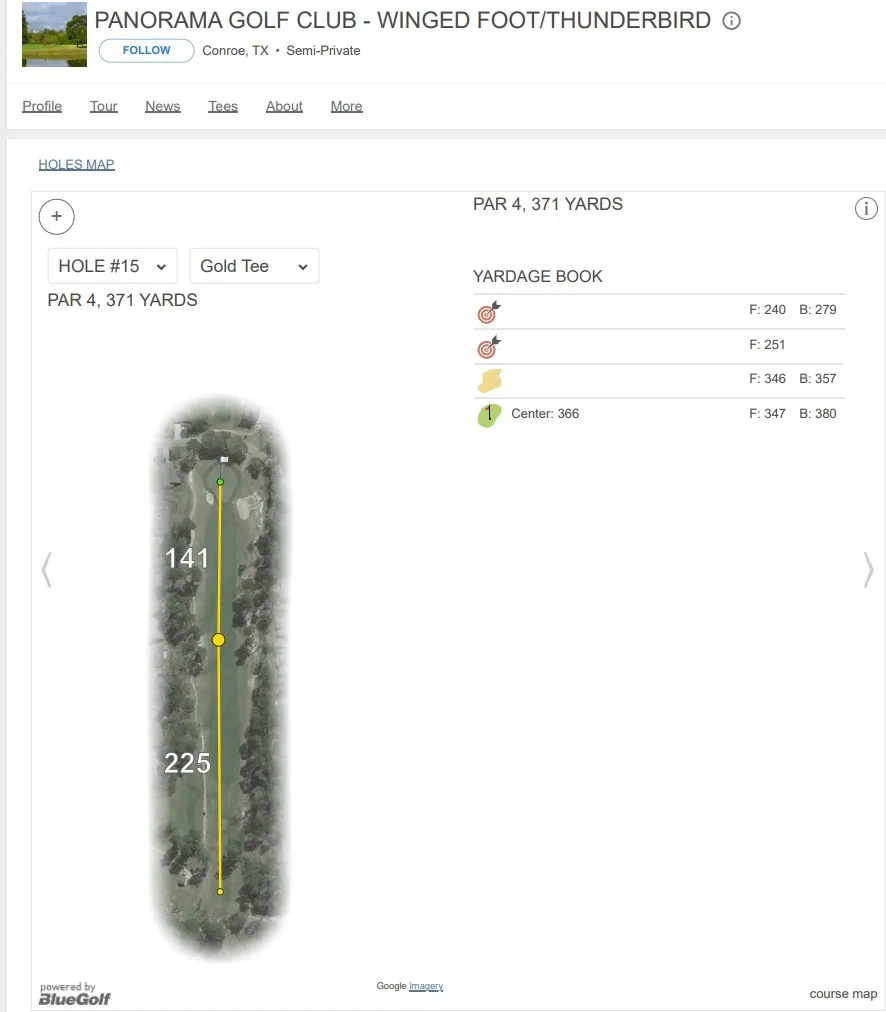Open the More navigation menu
886x1012 pixels.
pyautogui.click(x=347, y=106)
